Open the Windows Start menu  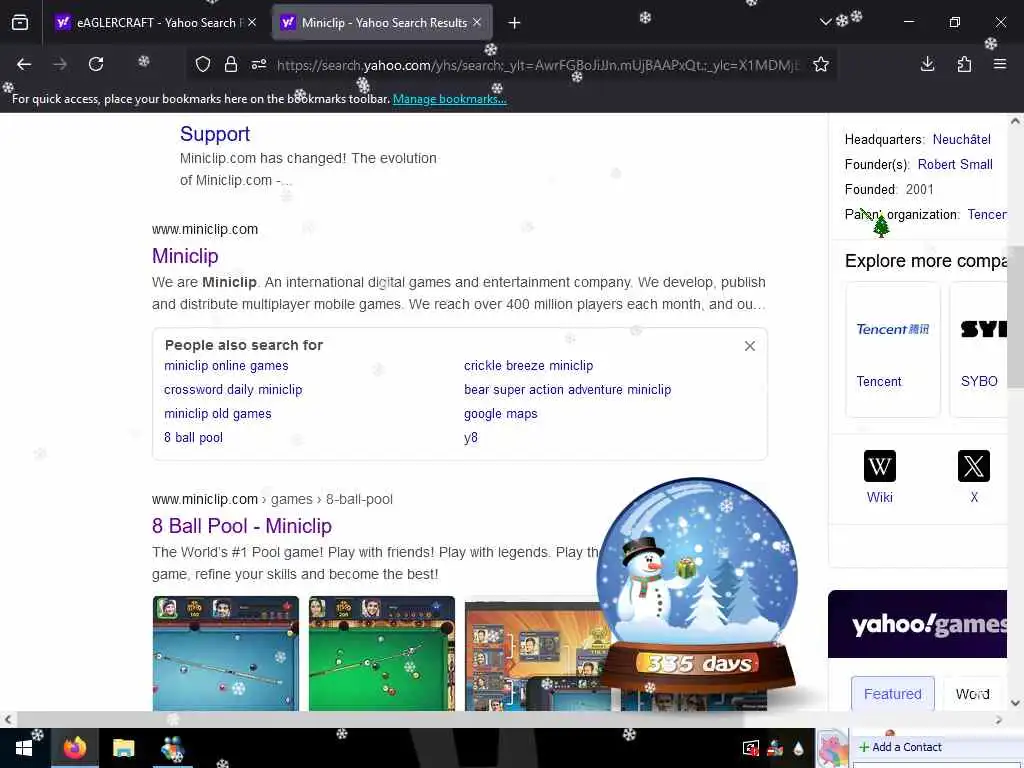(24, 748)
